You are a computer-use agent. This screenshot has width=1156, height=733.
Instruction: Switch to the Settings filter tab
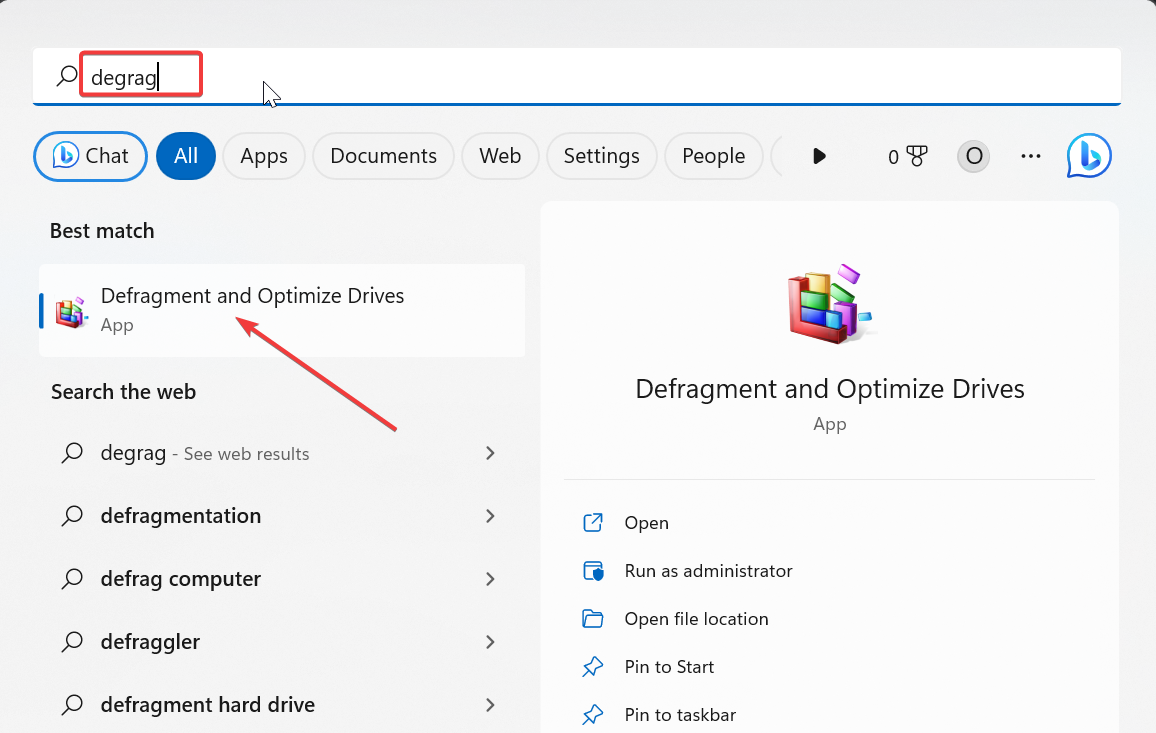pos(601,156)
